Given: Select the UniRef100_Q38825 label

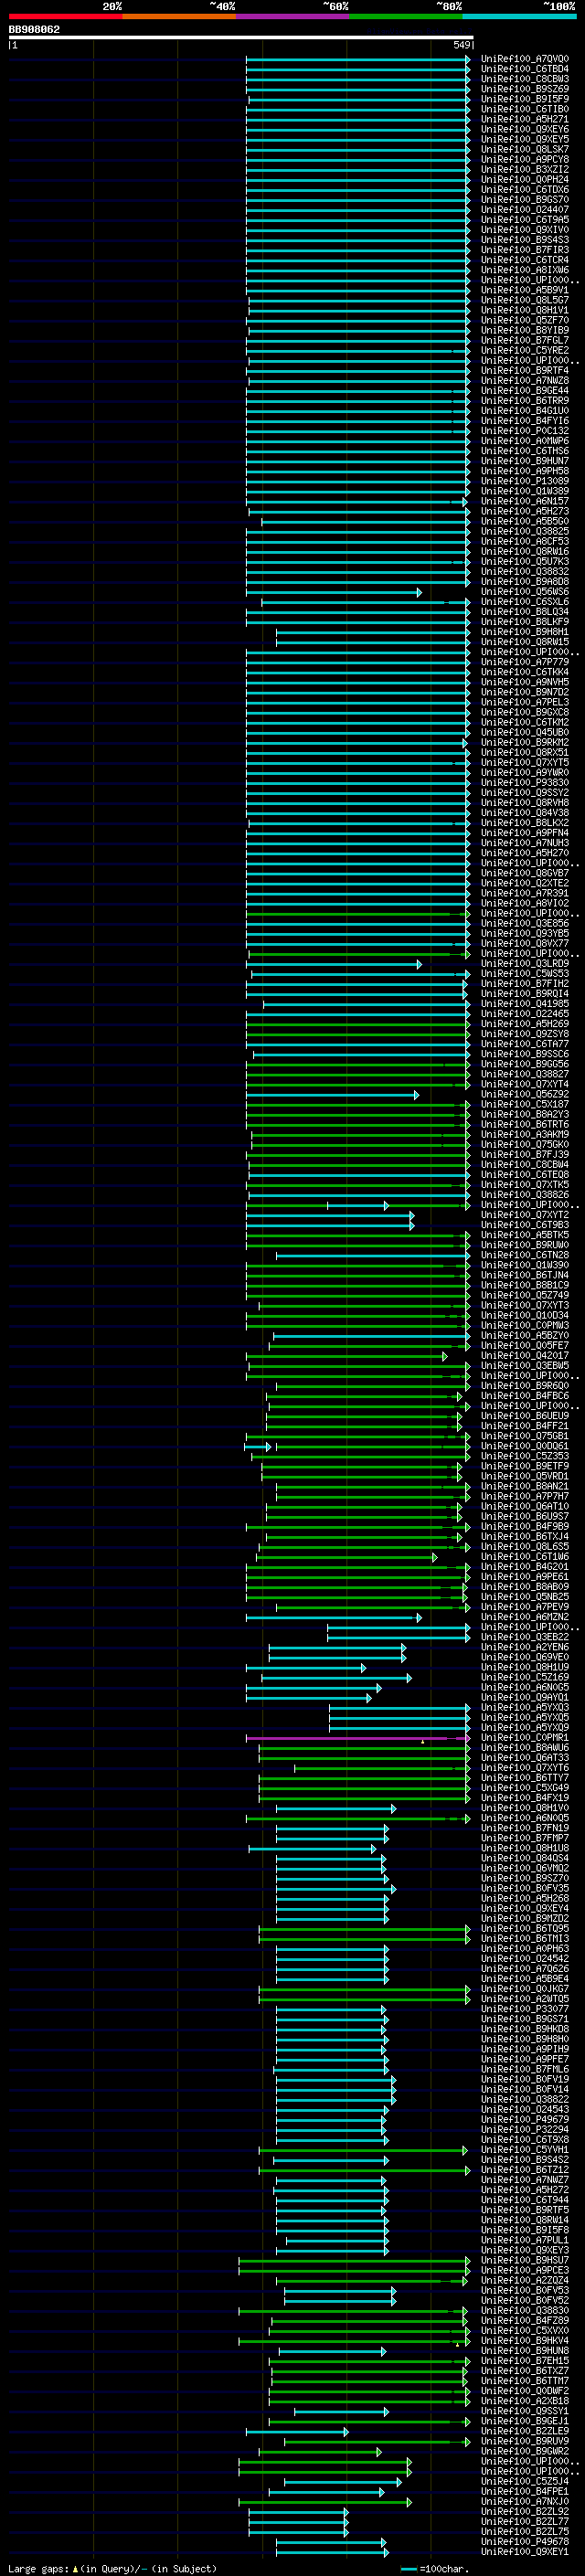Looking at the screenshot, I should [524, 532].
